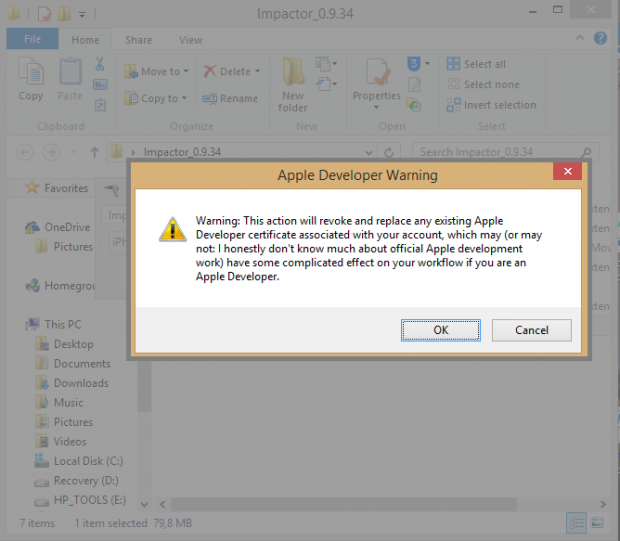Click the quick access Properties icon
This screenshot has width=620, height=541.
[44, 14]
